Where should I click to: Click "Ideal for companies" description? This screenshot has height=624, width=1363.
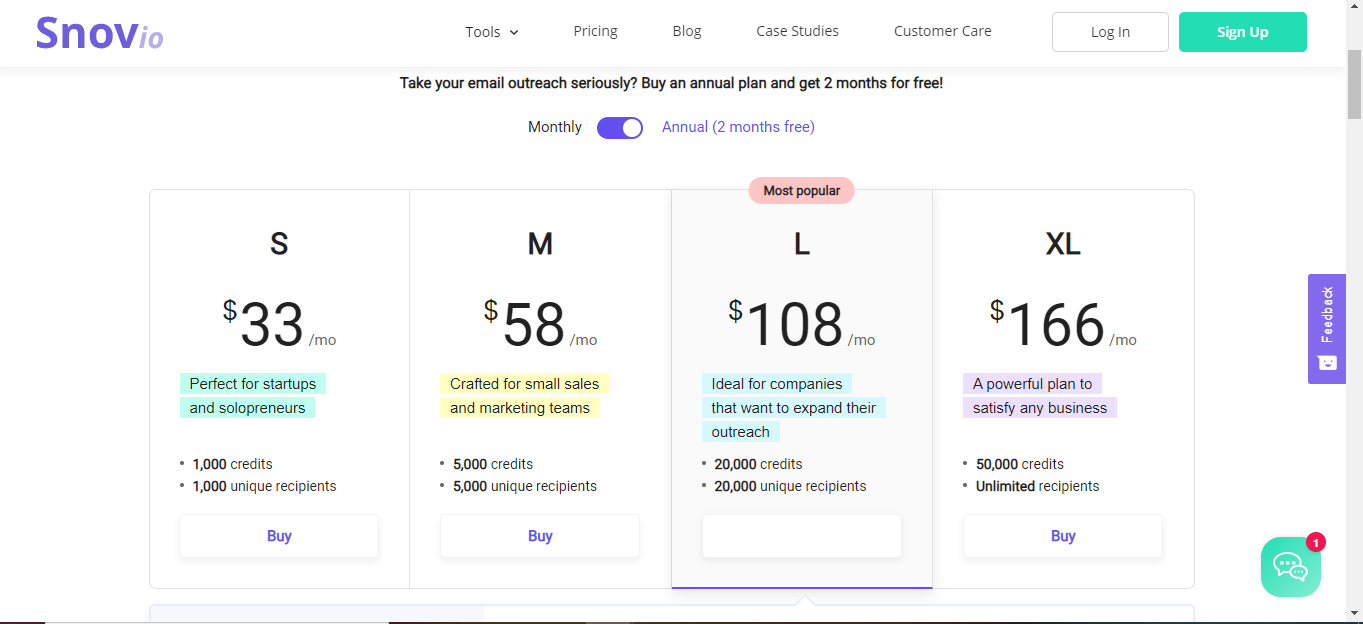click(x=777, y=384)
